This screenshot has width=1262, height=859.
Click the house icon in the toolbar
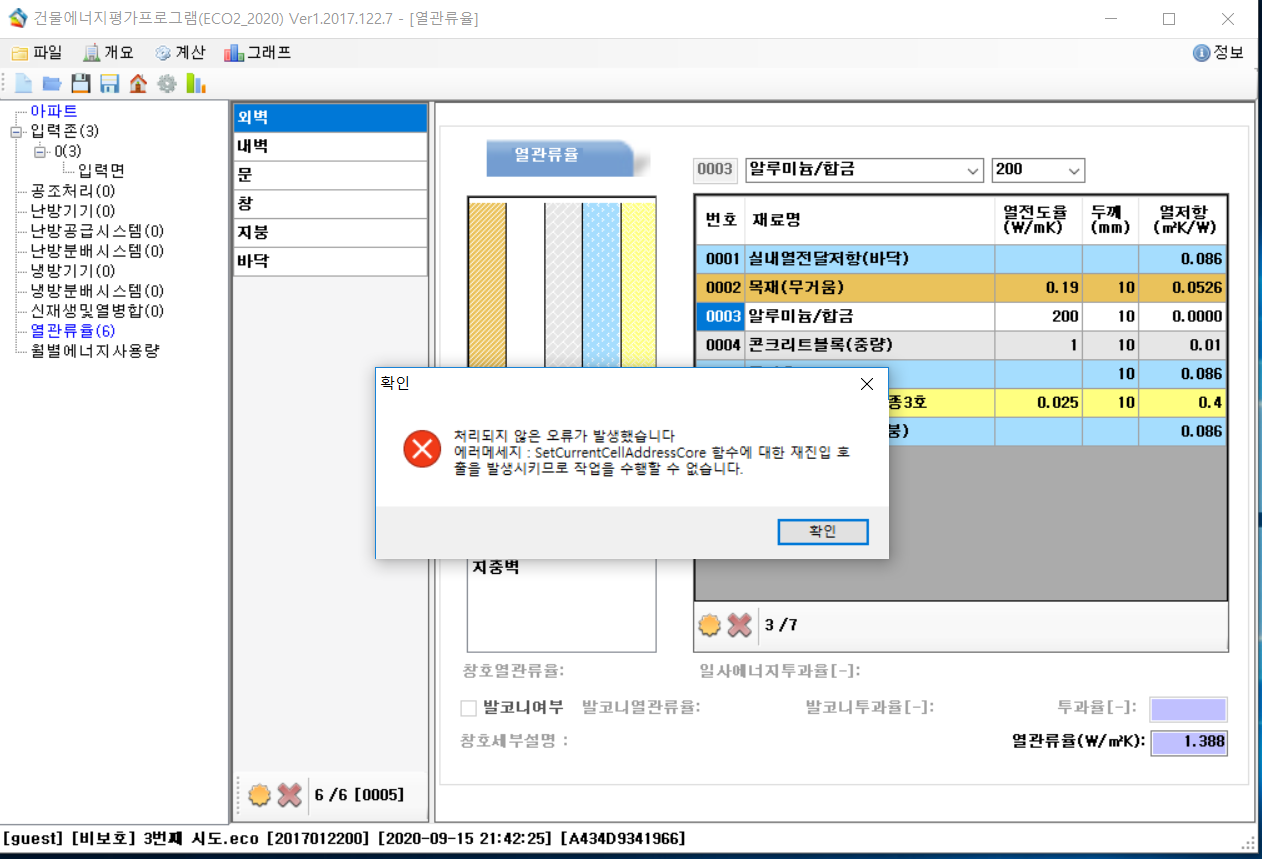point(138,84)
